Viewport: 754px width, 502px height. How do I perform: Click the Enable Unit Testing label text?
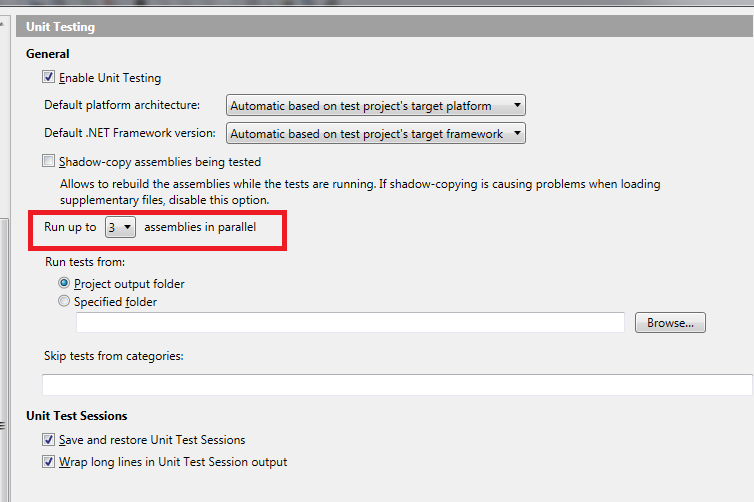point(110,78)
